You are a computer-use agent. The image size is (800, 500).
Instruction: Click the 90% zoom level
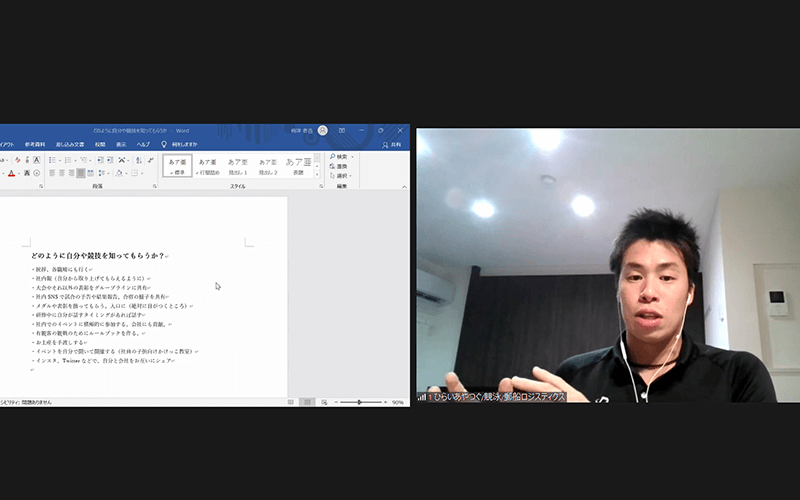397,402
